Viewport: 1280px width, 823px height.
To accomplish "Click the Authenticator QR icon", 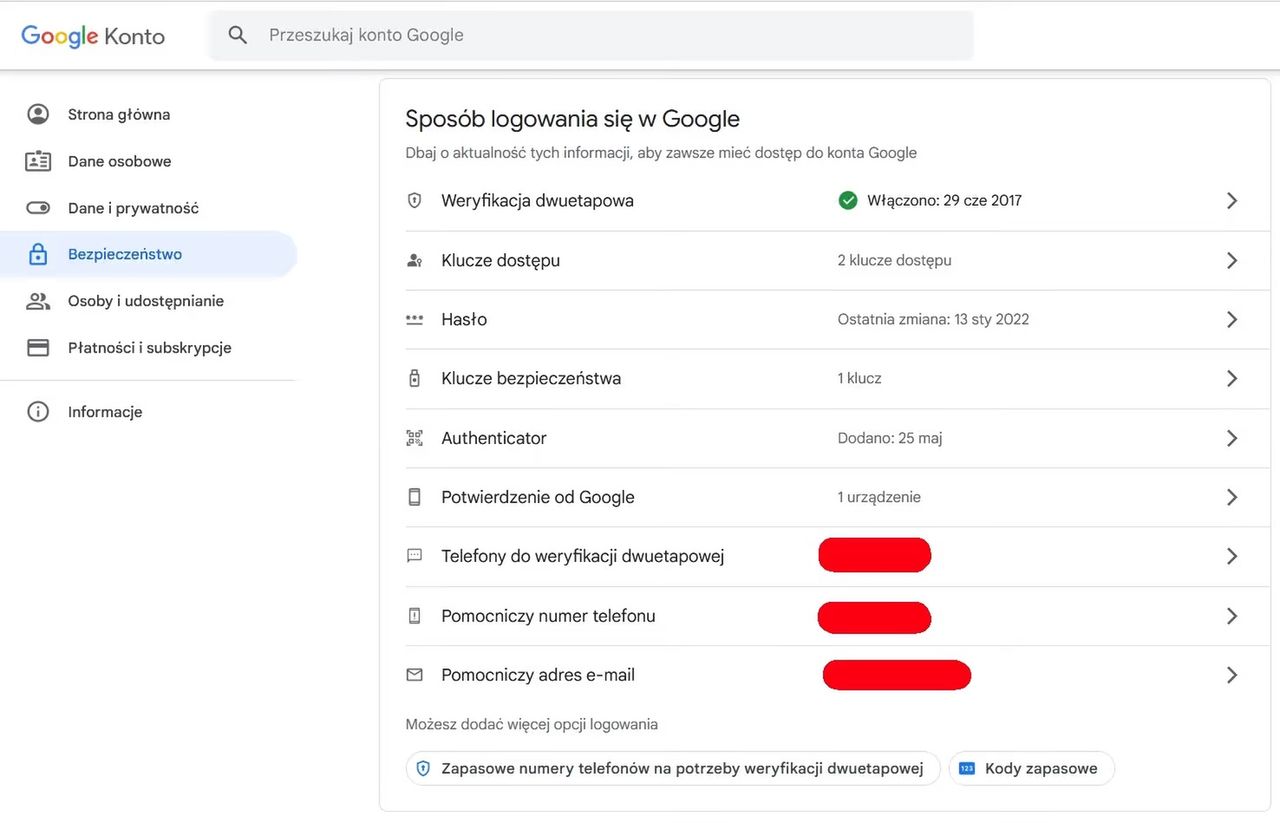I will pos(415,438).
